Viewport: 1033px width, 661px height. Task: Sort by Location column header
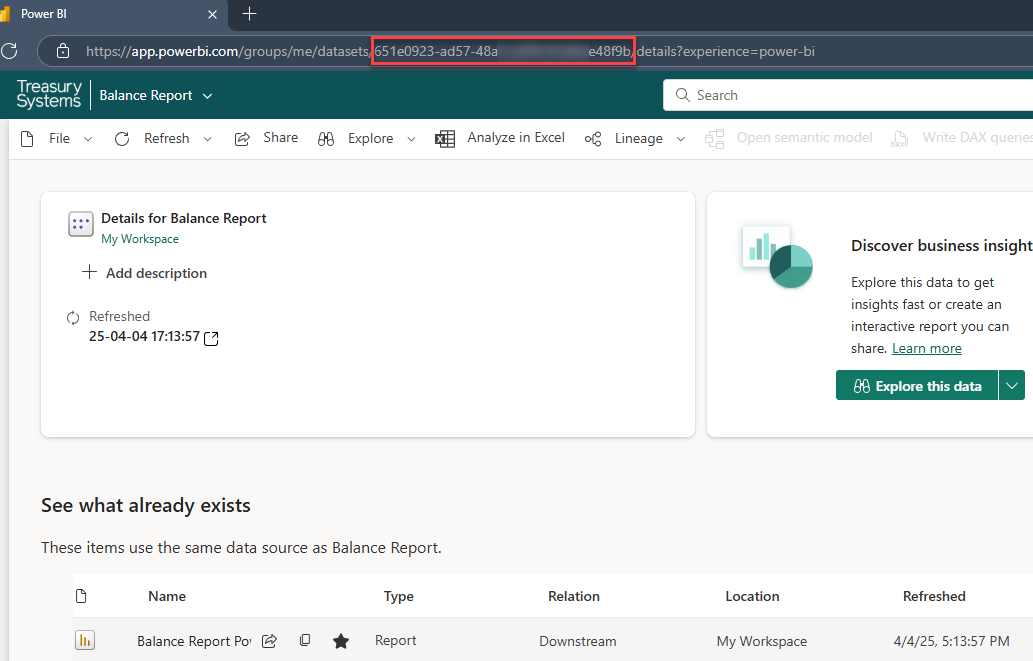752,596
